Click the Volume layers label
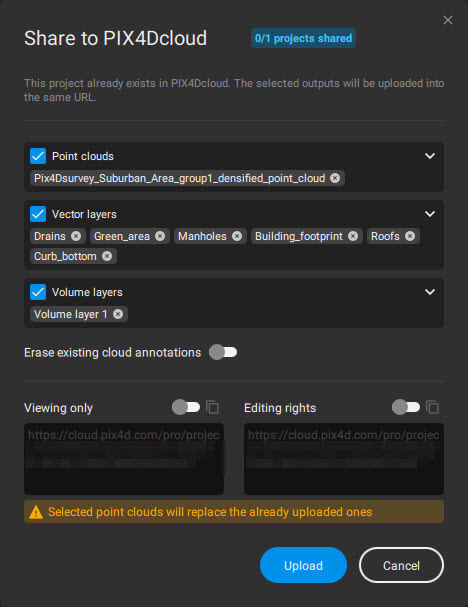The width and height of the screenshot is (468, 607). tap(87, 292)
